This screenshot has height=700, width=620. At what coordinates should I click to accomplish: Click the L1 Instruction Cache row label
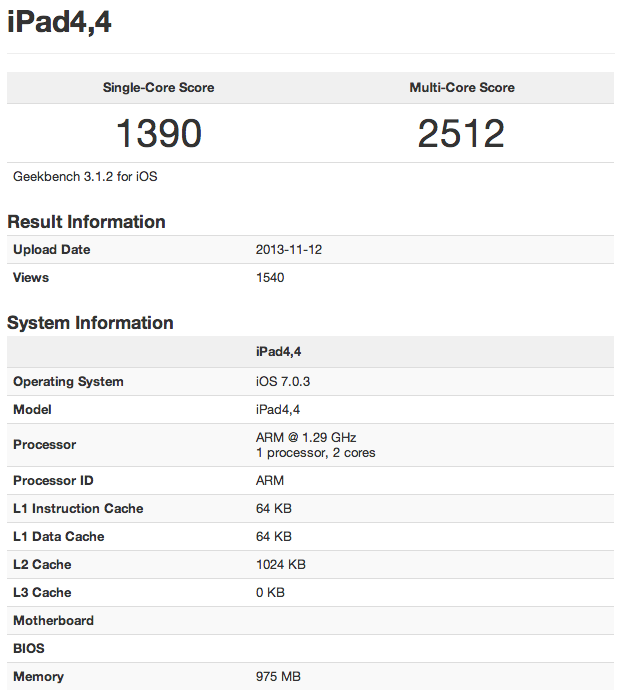[x=79, y=508]
